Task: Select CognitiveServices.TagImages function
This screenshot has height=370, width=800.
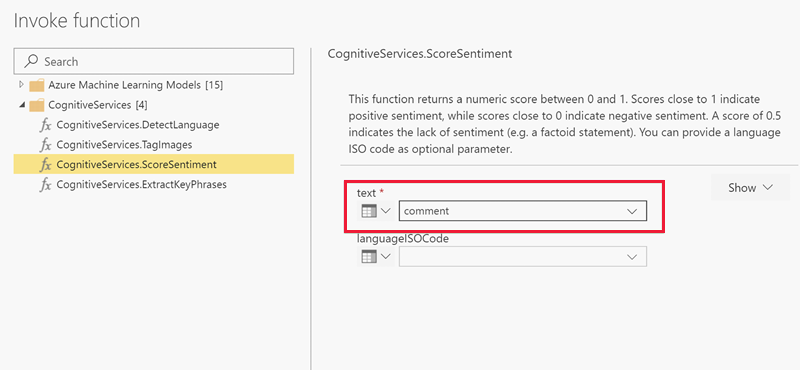Action: pyautogui.click(x=154, y=144)
